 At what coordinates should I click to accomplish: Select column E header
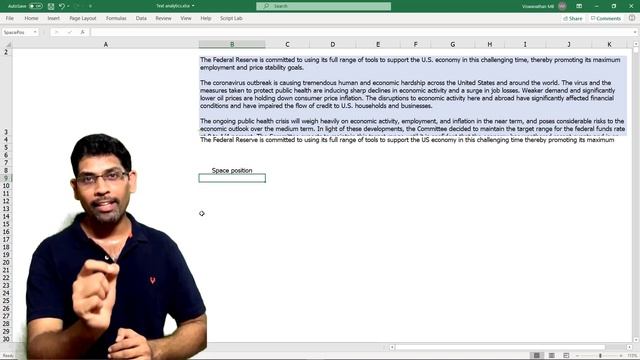pos(378,44)
